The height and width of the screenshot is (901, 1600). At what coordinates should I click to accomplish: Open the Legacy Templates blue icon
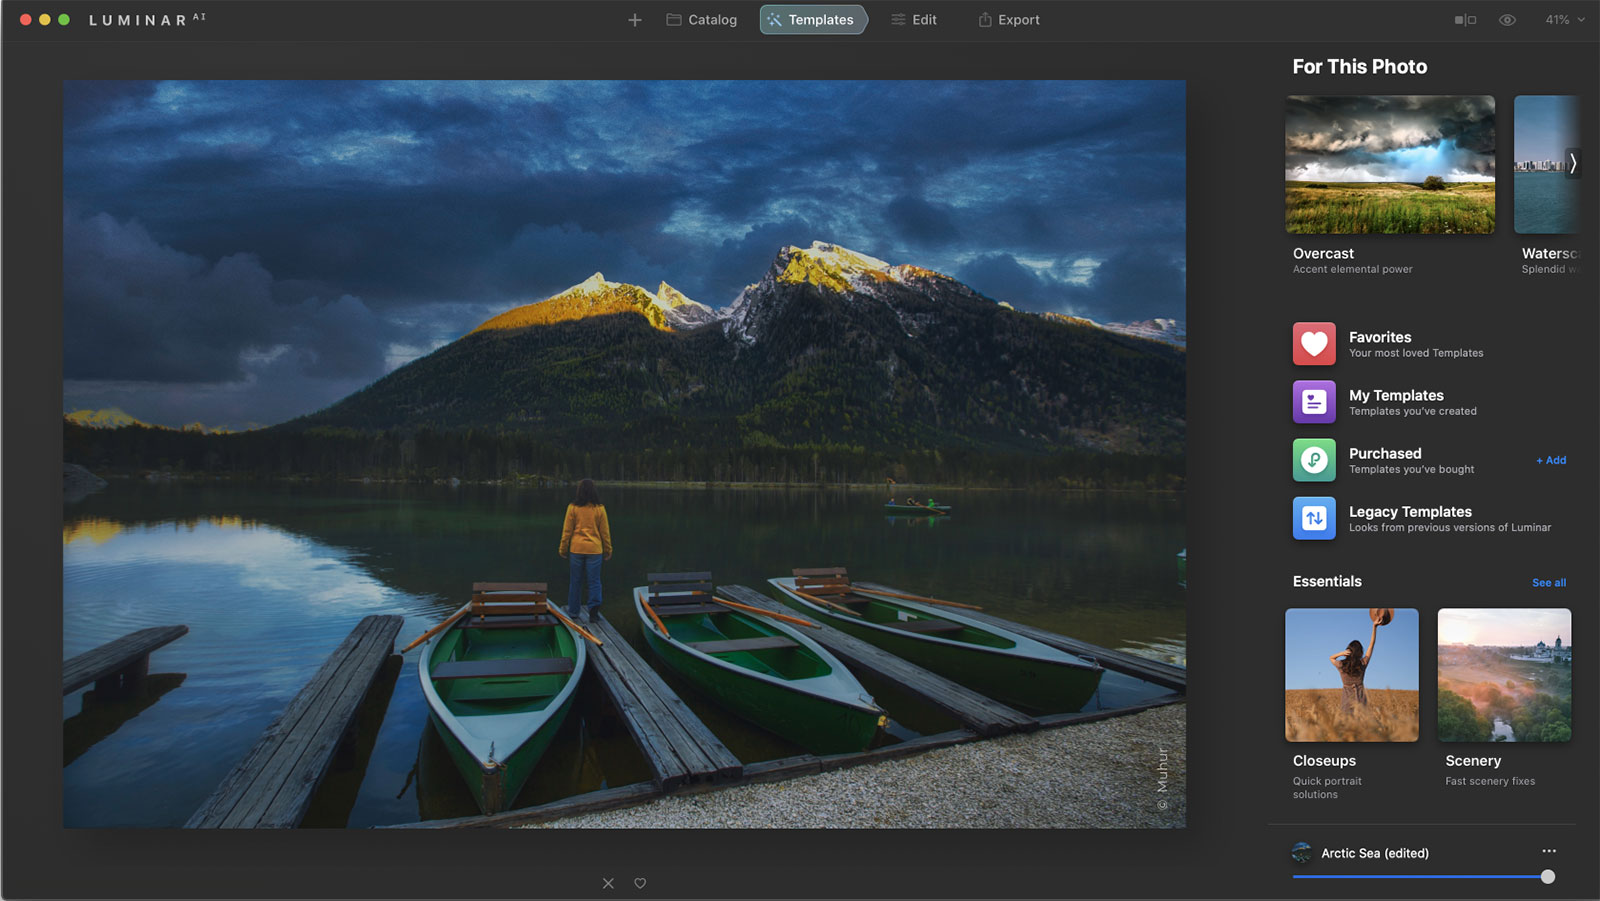(x=1314, y=518)
